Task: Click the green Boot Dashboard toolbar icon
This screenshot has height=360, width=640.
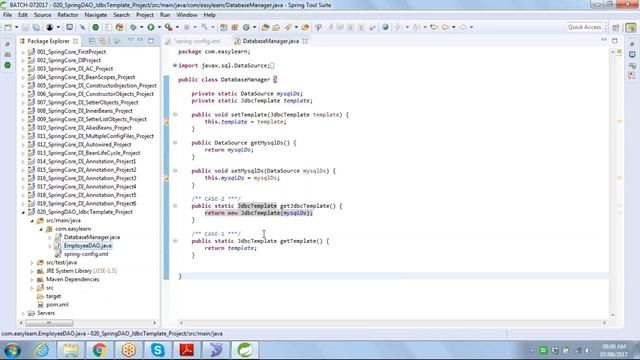Action: (96, 27)
